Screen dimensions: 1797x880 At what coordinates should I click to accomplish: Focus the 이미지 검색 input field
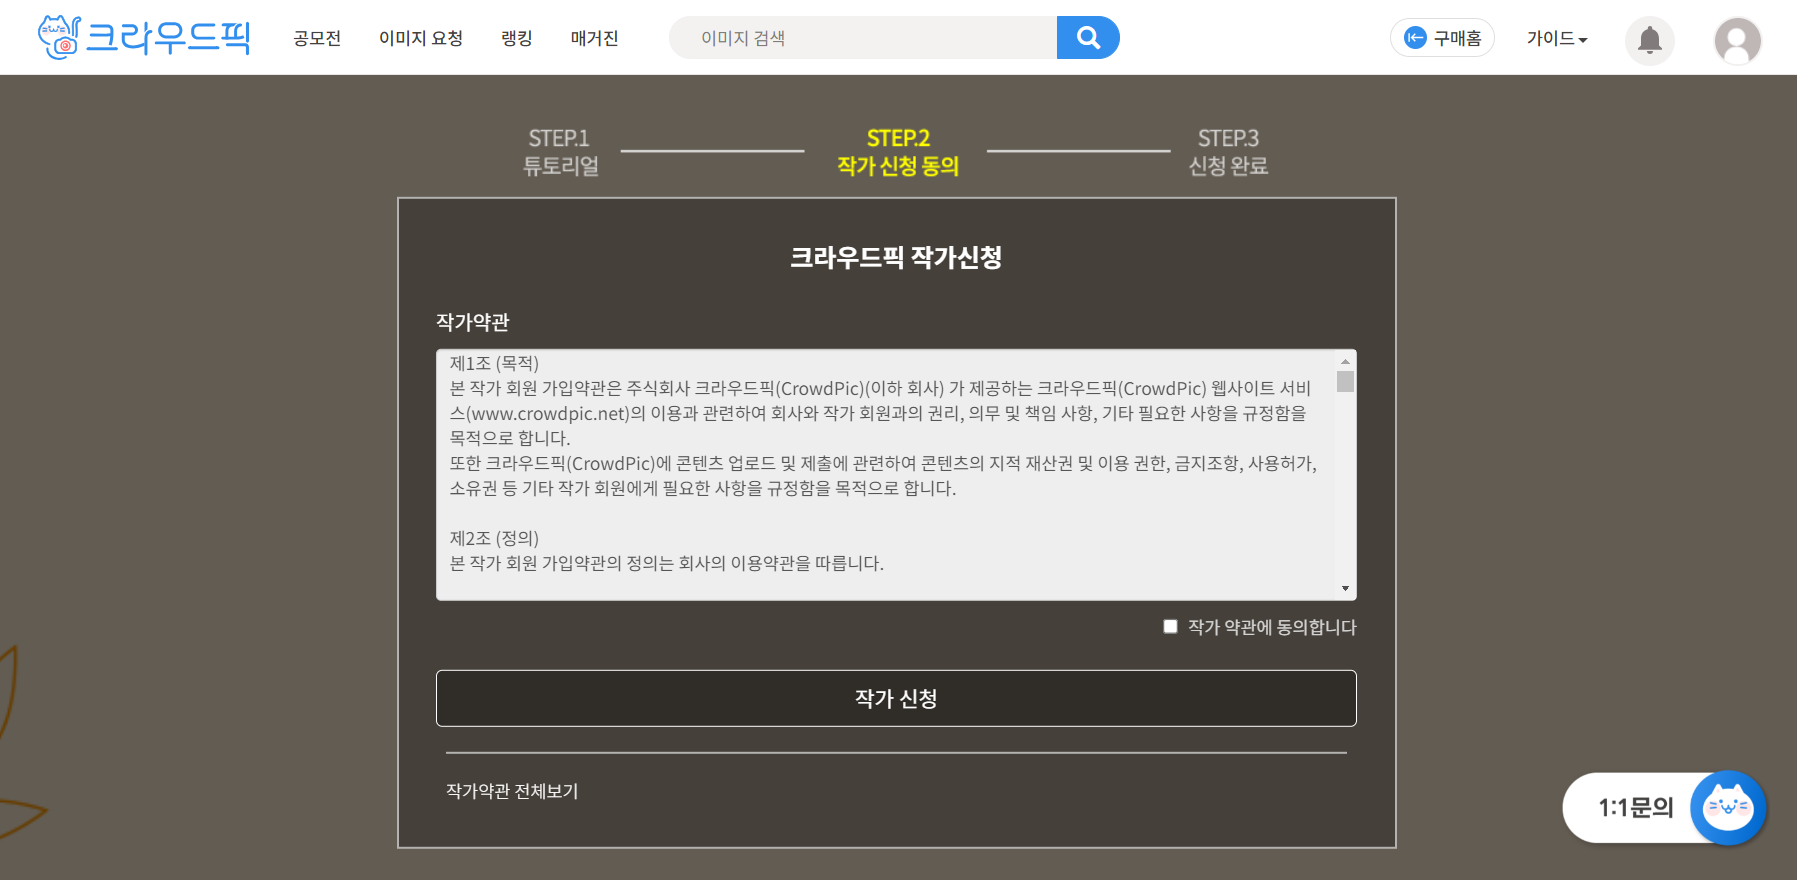[x=863, y=38]
